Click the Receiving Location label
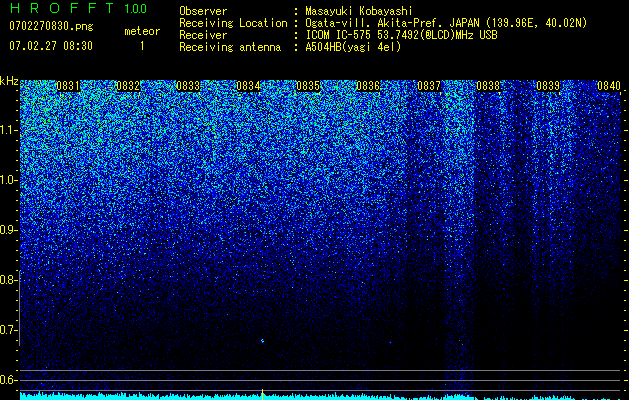The image size is (629, 400). (233, 23)
